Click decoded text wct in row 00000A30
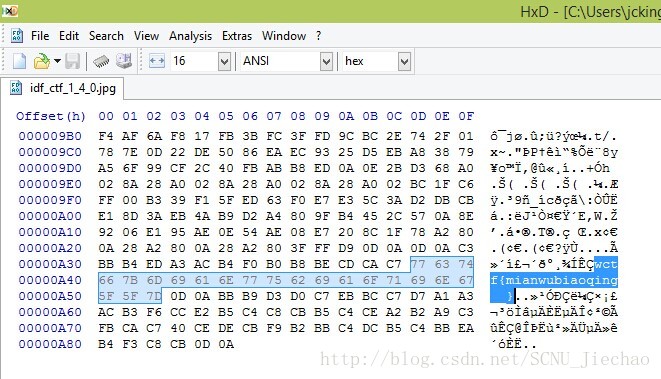 tap(606, 264)
